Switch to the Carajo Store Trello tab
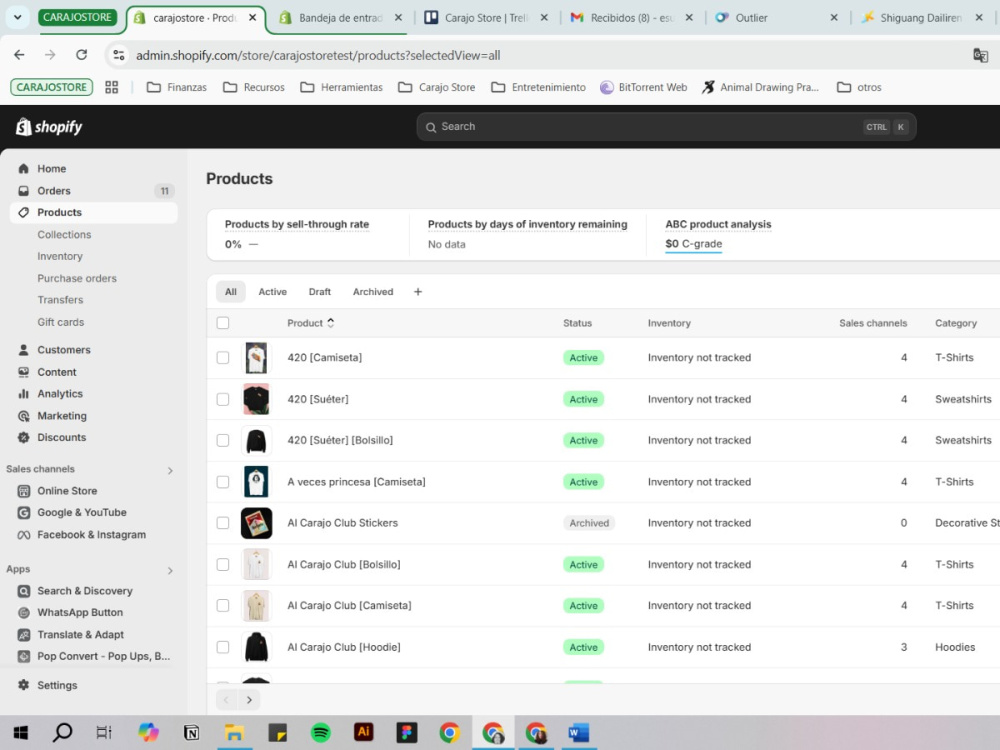Image resolution: width=1000 pixels, height=750 pixels. coord(486,18)
